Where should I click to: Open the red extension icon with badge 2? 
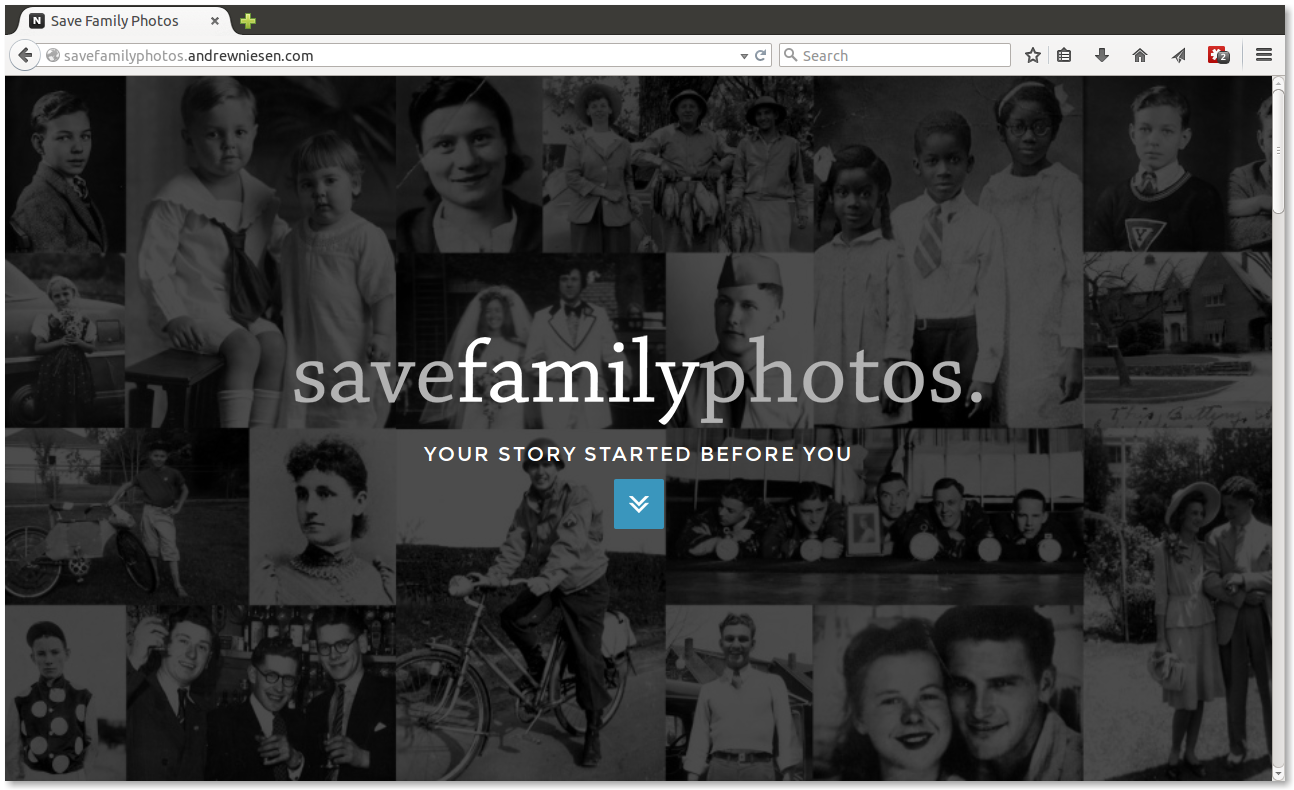1218,56
